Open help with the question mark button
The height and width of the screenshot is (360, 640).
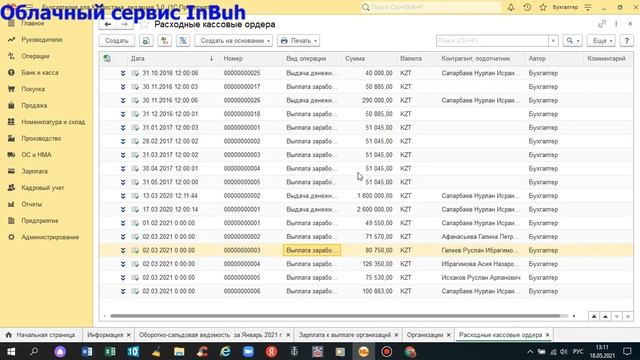(627, 41)
